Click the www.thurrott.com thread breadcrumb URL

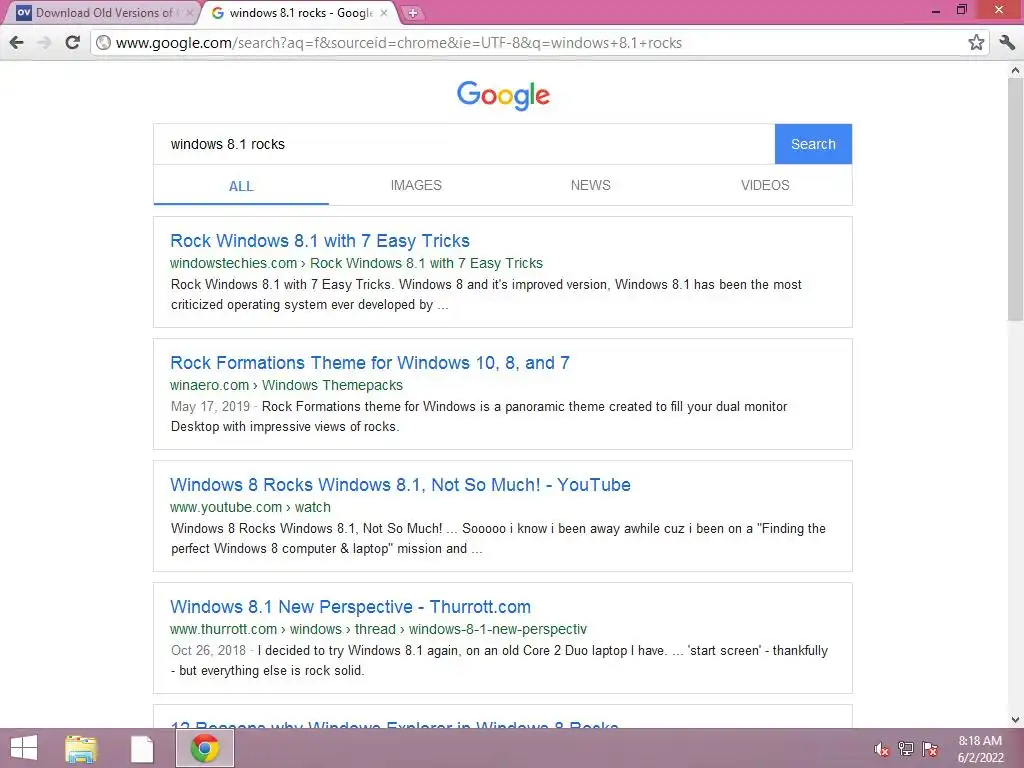click(x=378, y=630)
